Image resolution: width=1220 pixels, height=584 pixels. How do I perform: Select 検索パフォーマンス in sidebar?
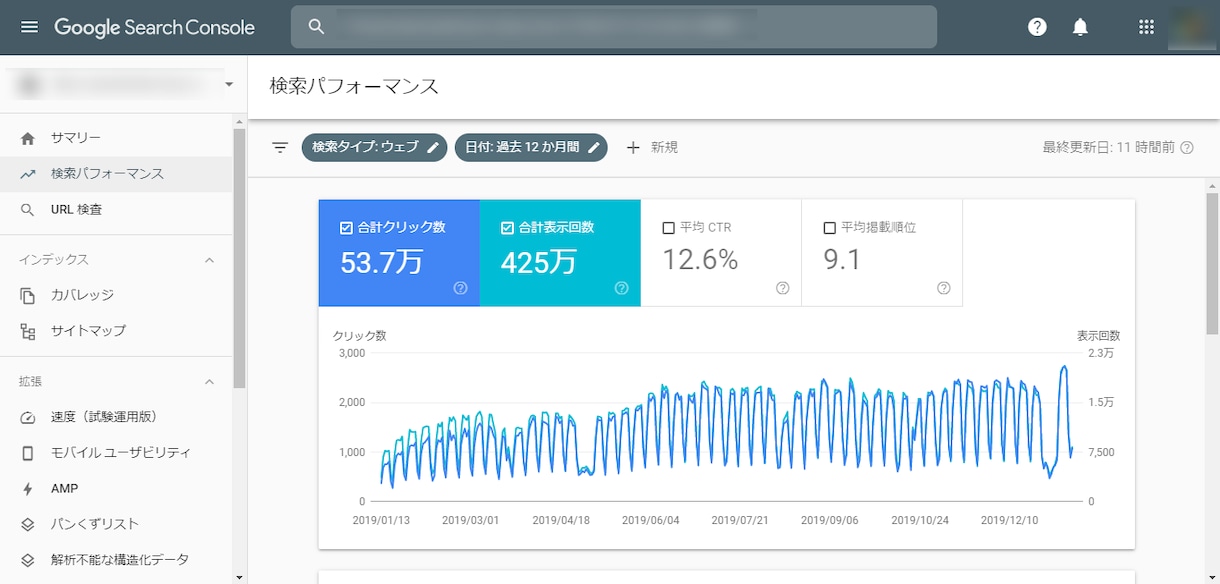click(x=116, y=174)
